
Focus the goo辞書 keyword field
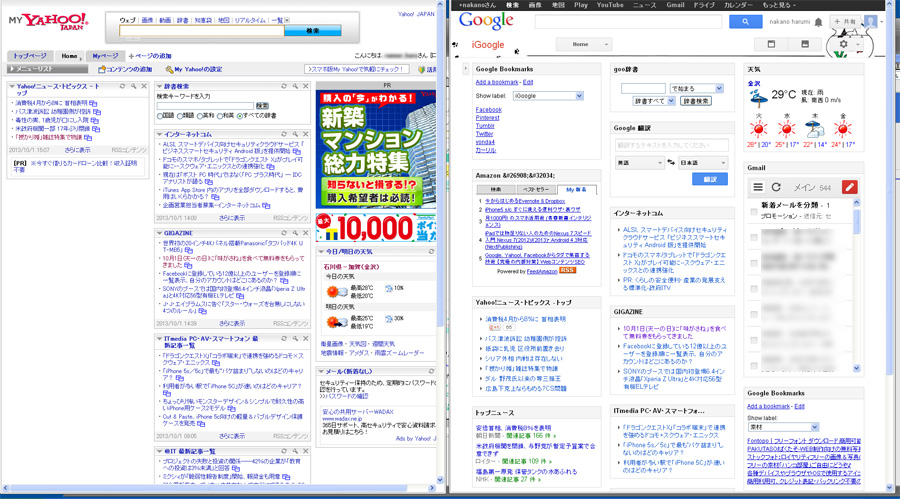tap(643, 88)
